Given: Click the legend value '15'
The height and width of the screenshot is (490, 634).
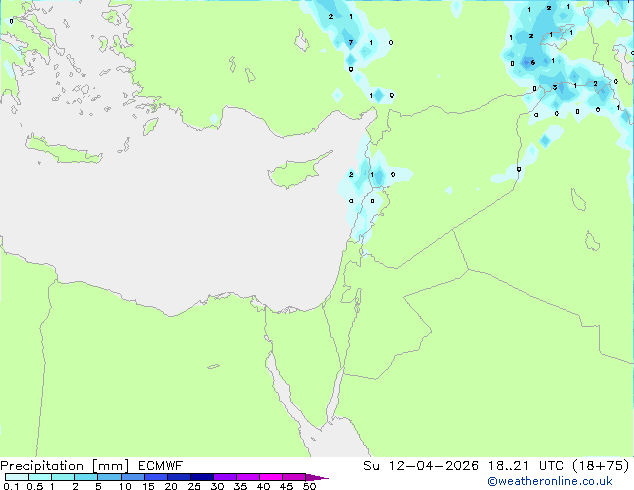Looking at the screenshot, I should 148,486.
